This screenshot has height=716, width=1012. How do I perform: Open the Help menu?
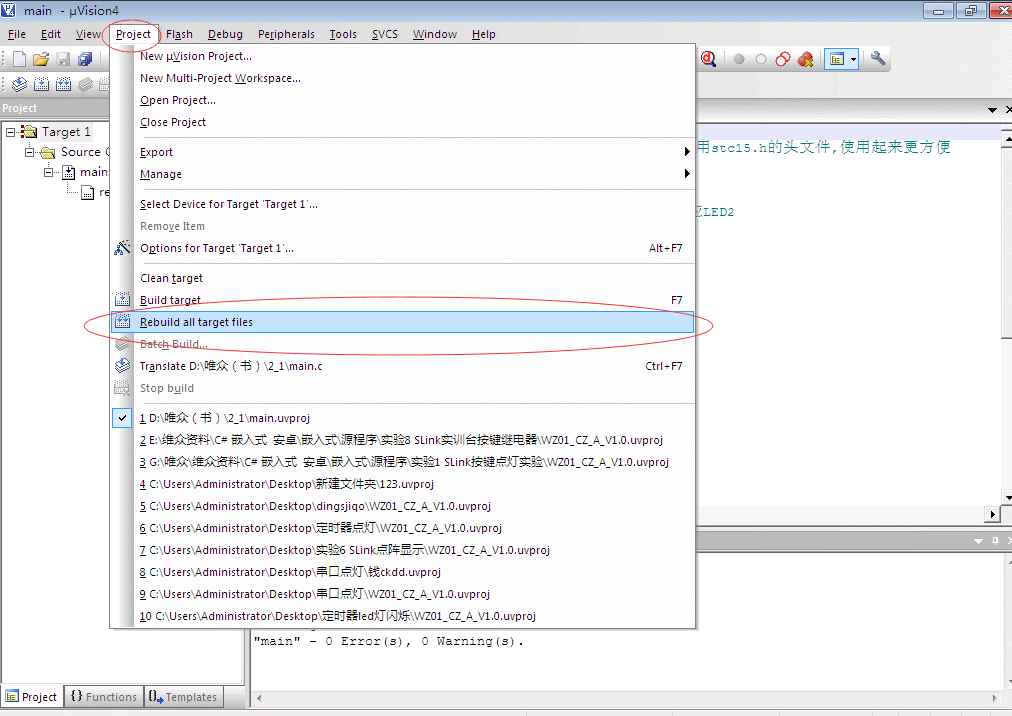pyautogui.click(x=483, y=34)
